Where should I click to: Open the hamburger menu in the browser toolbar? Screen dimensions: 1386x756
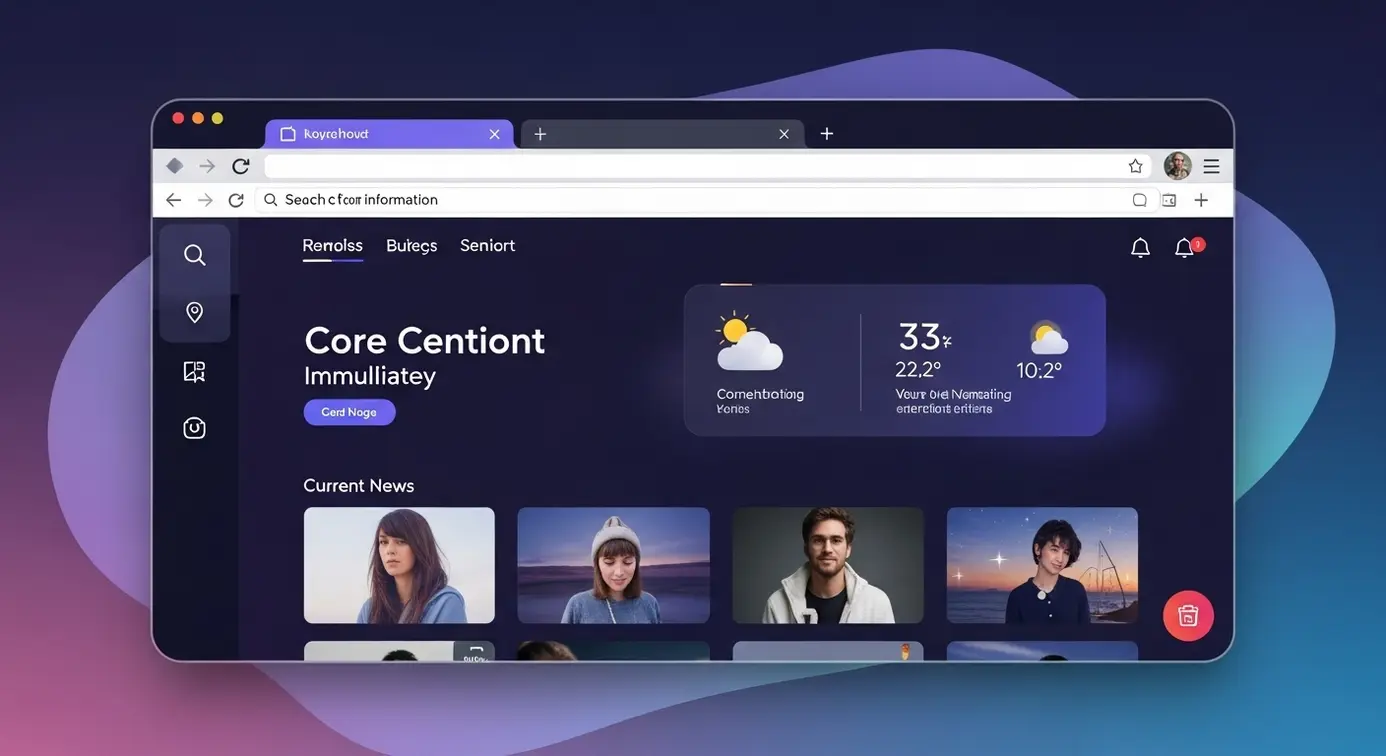coord(1211,166)
